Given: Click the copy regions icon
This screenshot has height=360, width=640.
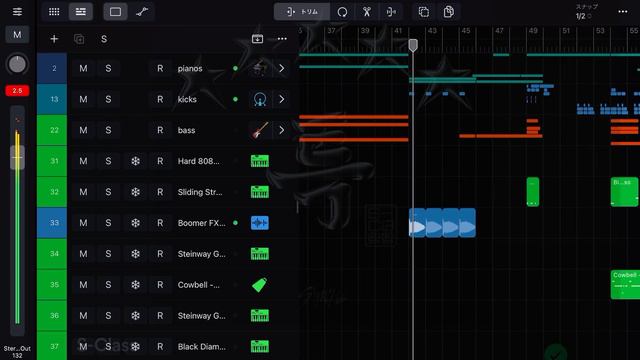Looking at the screenshot, I should pos(424,12).
